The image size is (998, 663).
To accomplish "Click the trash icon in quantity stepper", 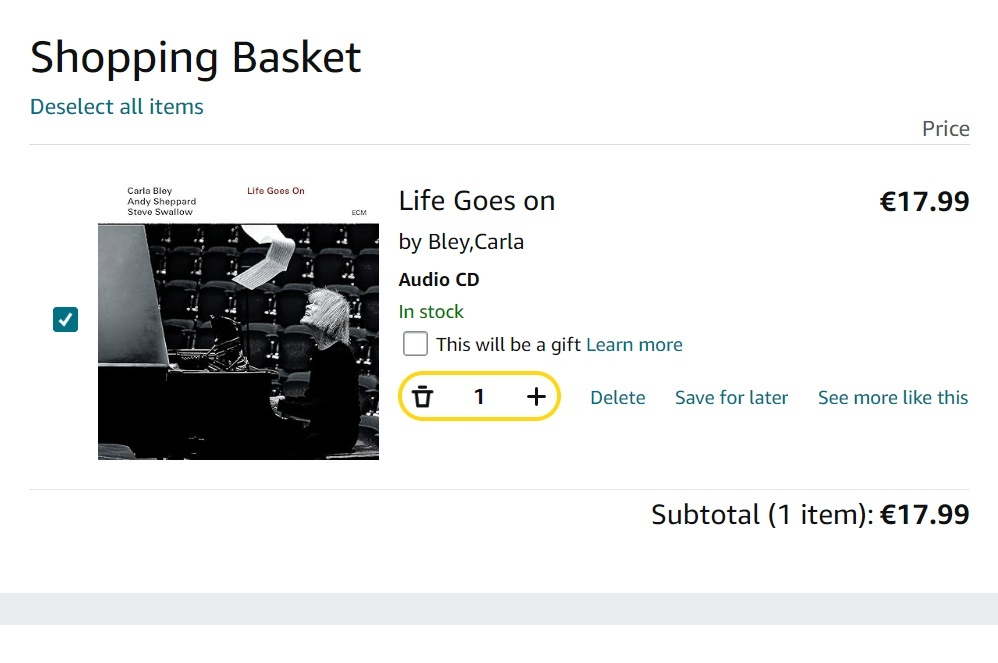I will click(x=423, y=397).
